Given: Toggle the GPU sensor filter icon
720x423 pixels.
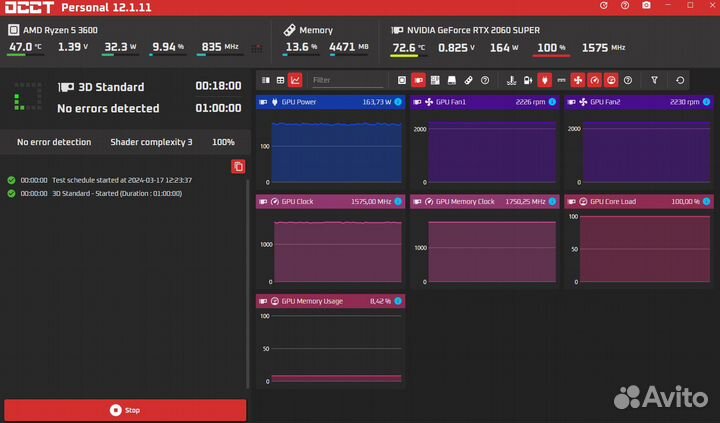Looking at the screenshot, I should click(x=418, y=80).
